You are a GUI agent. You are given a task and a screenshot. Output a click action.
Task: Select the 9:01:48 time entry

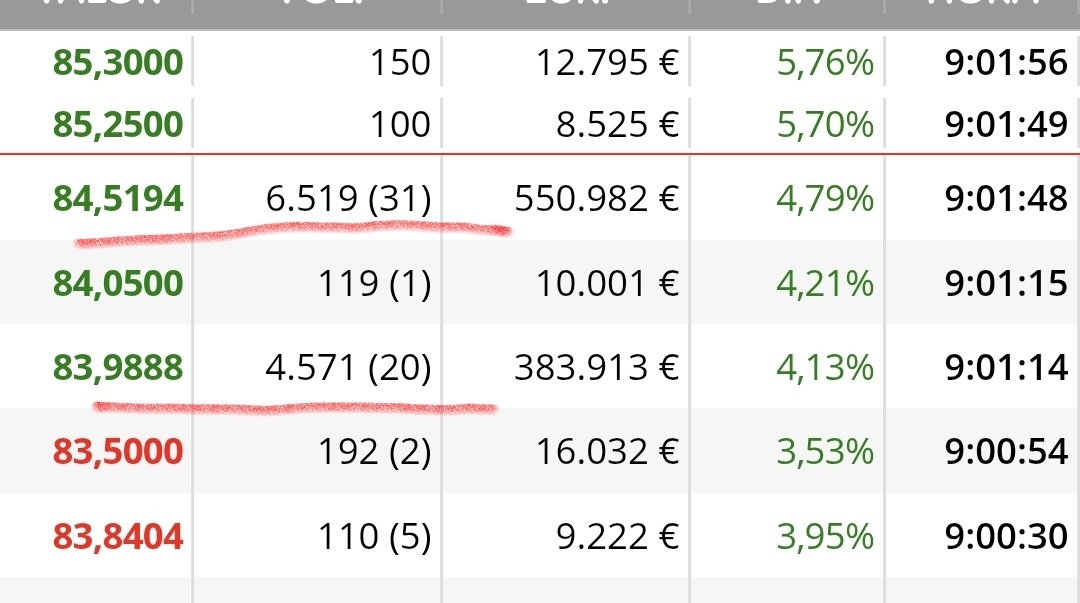(x=1006, y=199)
